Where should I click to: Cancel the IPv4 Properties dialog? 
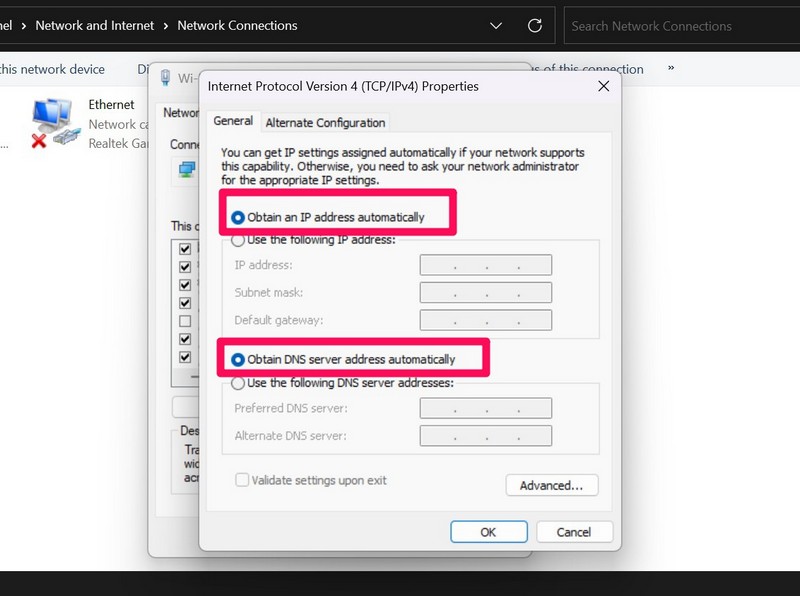pyautogui.click(x=575, y=532)
